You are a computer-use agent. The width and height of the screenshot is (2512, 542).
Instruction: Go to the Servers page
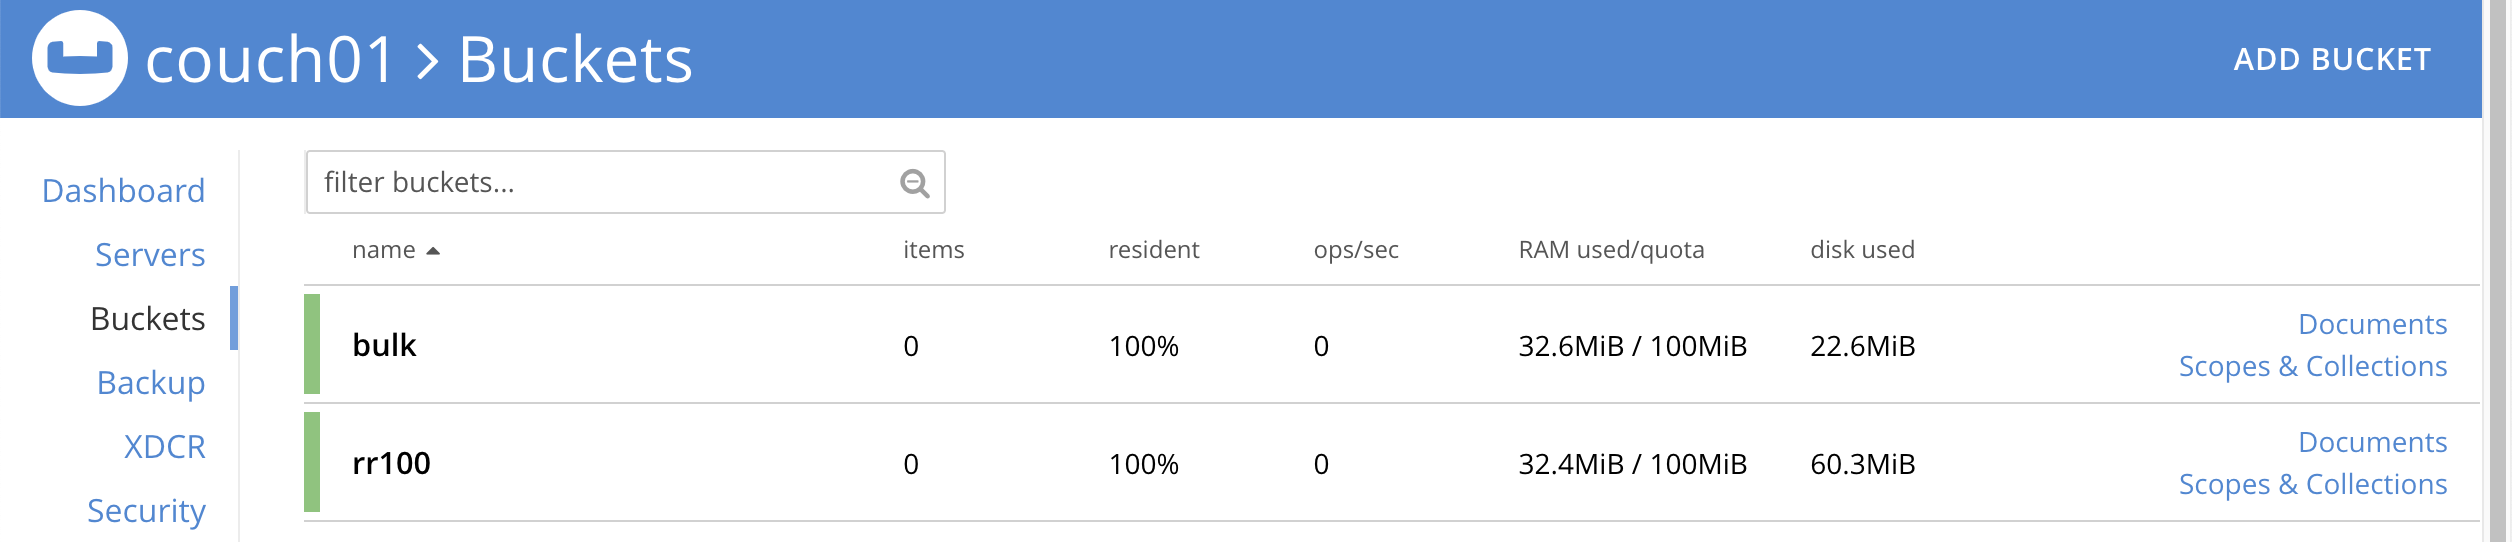(150, 255)
